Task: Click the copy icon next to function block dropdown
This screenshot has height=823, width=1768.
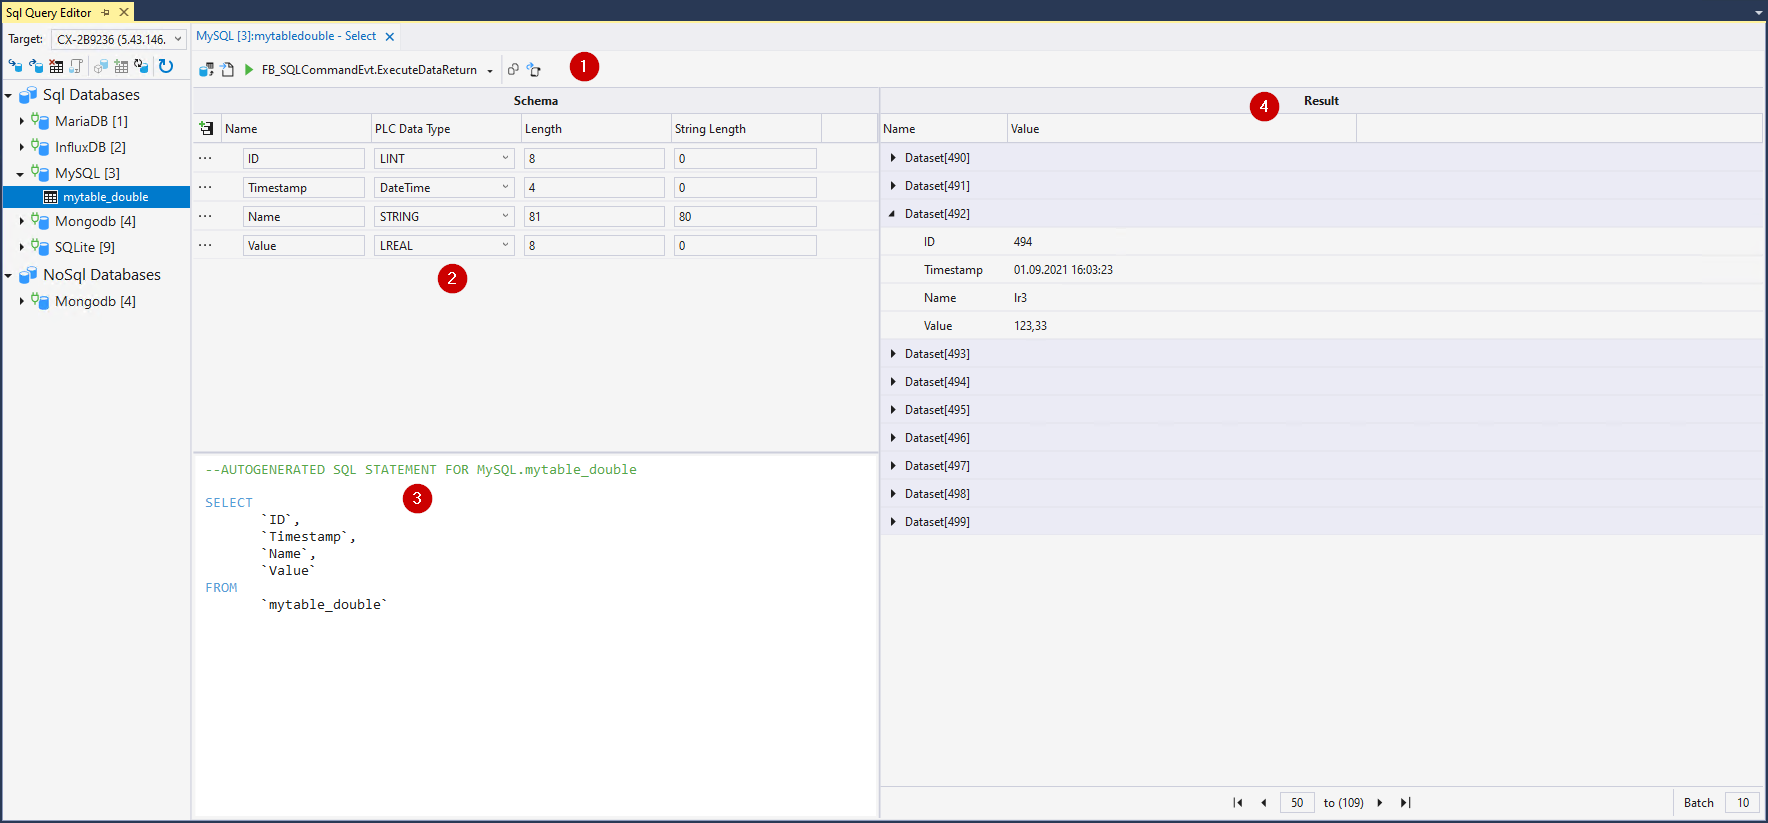Action: pyautogui.click(x=513, y=70)
